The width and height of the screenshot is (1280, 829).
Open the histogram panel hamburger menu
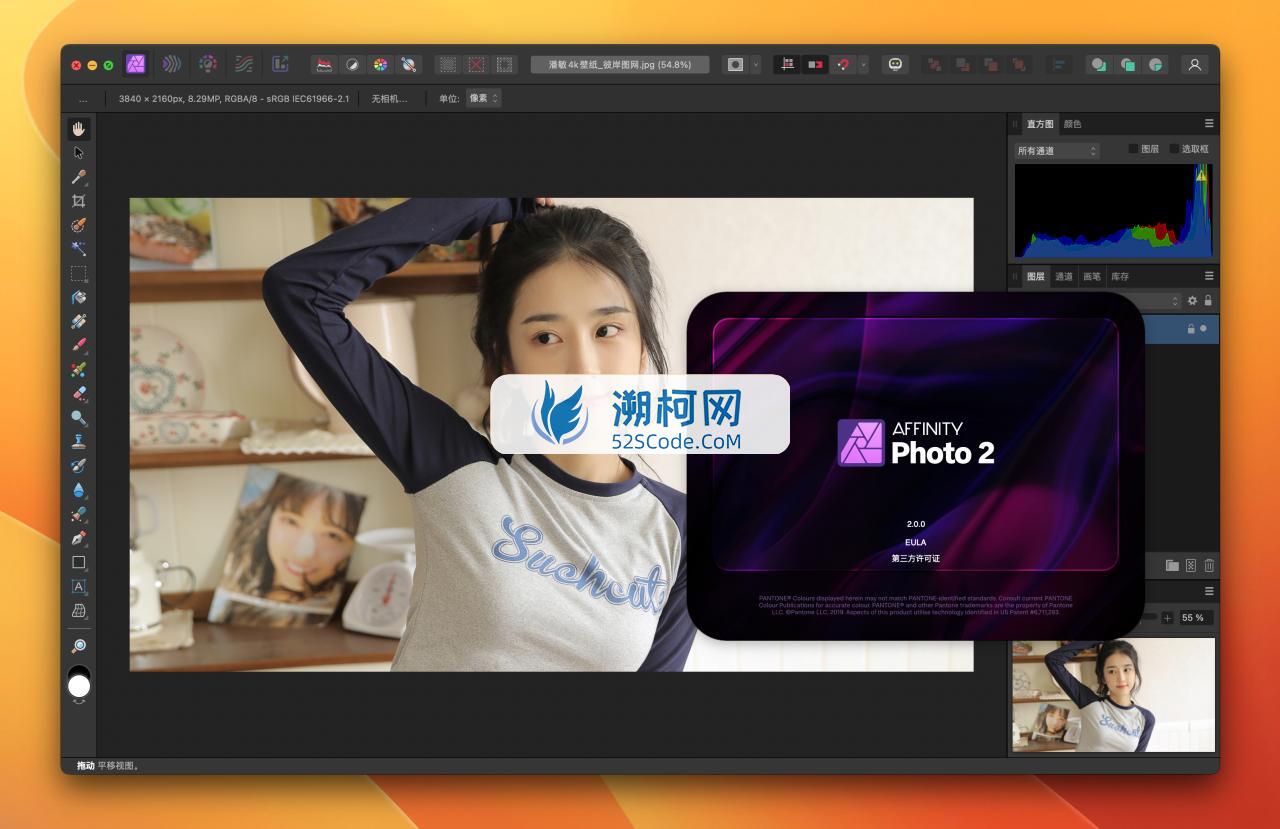coord(1208,124)
